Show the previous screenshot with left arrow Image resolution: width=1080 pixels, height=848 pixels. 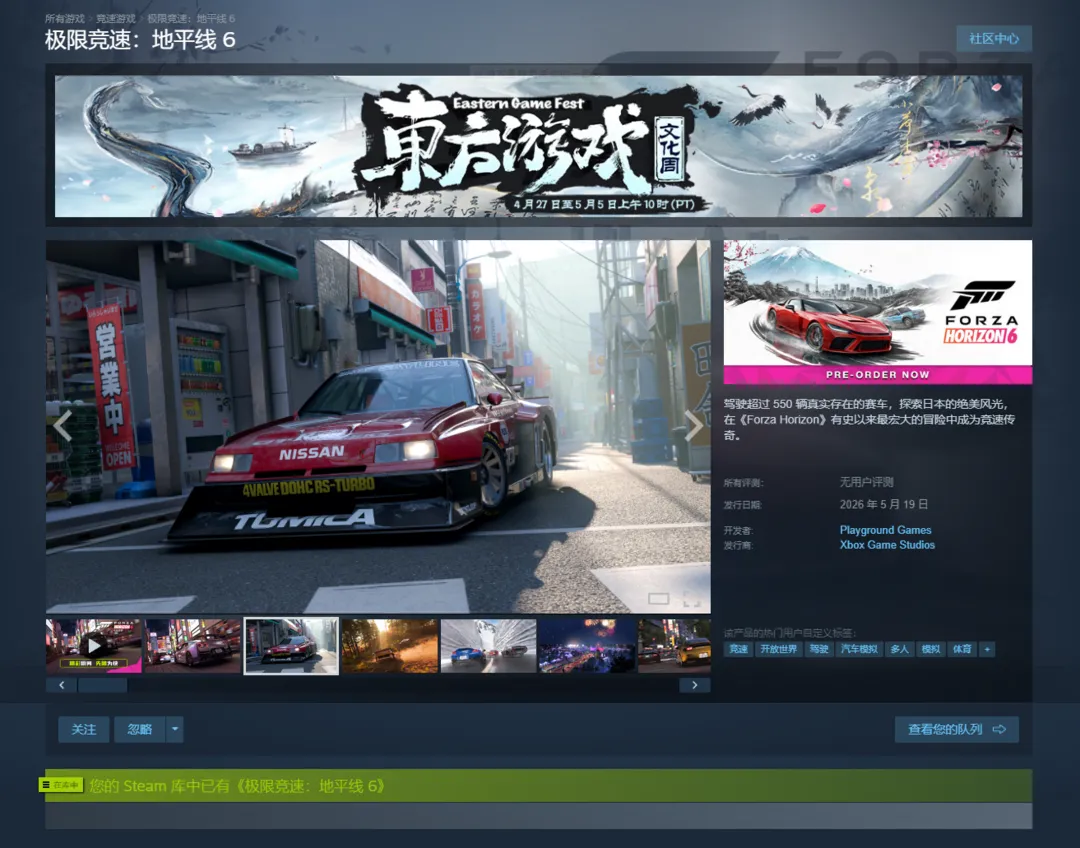point(63,426)
